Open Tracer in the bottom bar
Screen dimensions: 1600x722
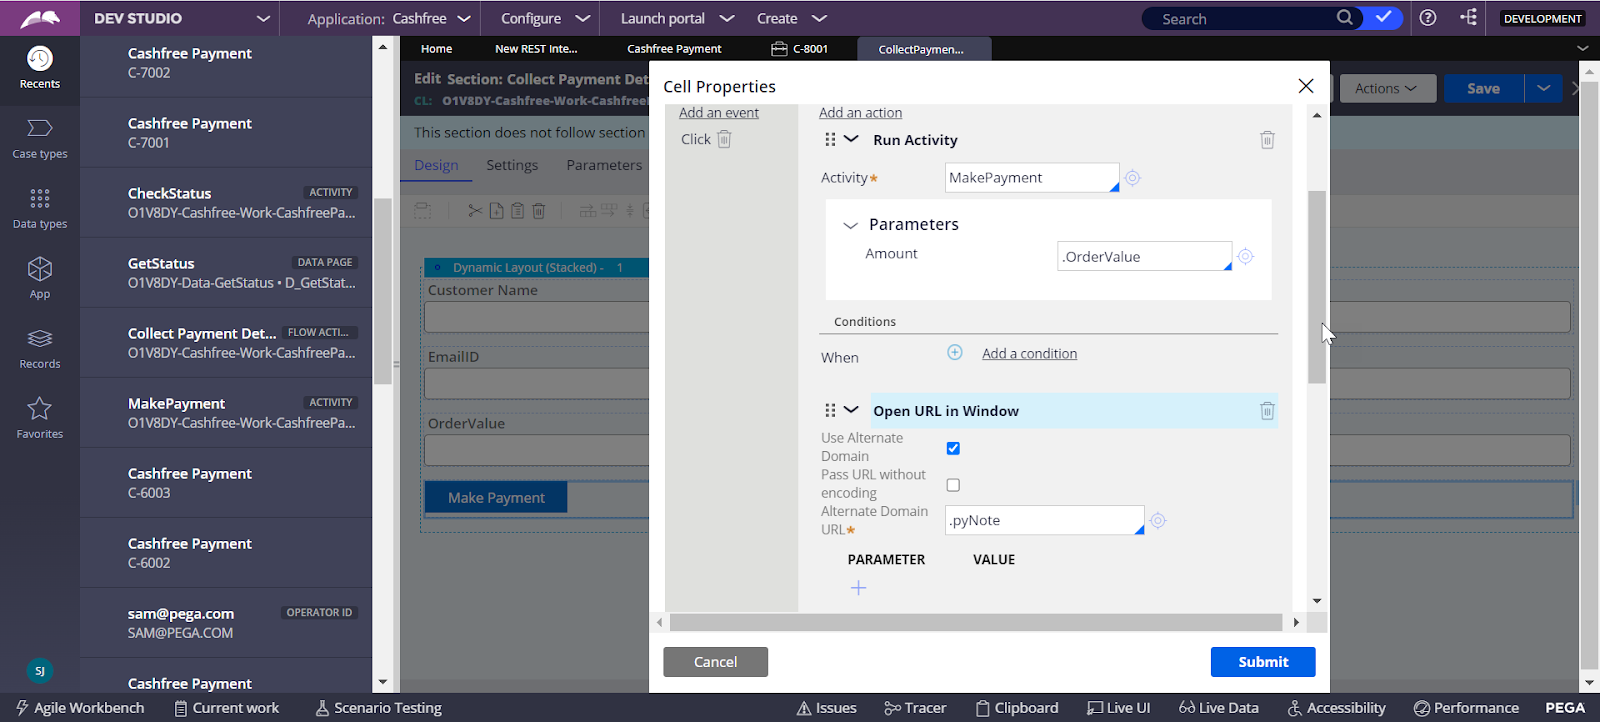915,708
